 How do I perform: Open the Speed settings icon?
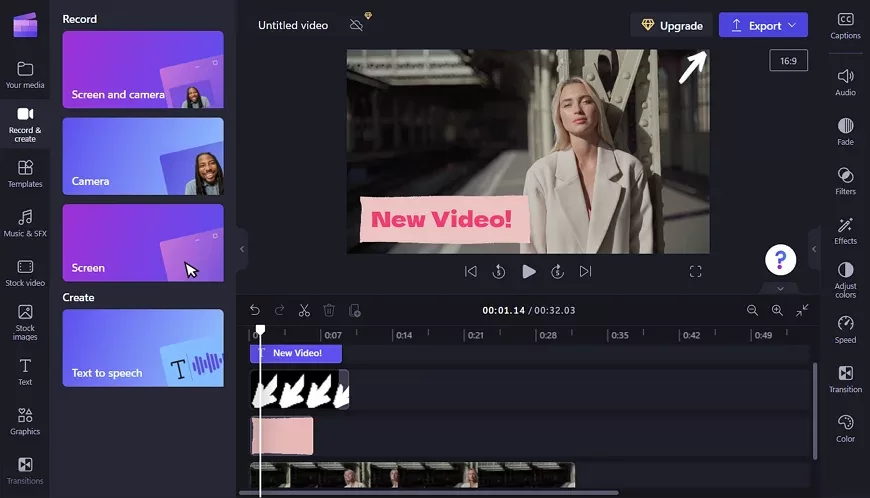click(845, 328)
